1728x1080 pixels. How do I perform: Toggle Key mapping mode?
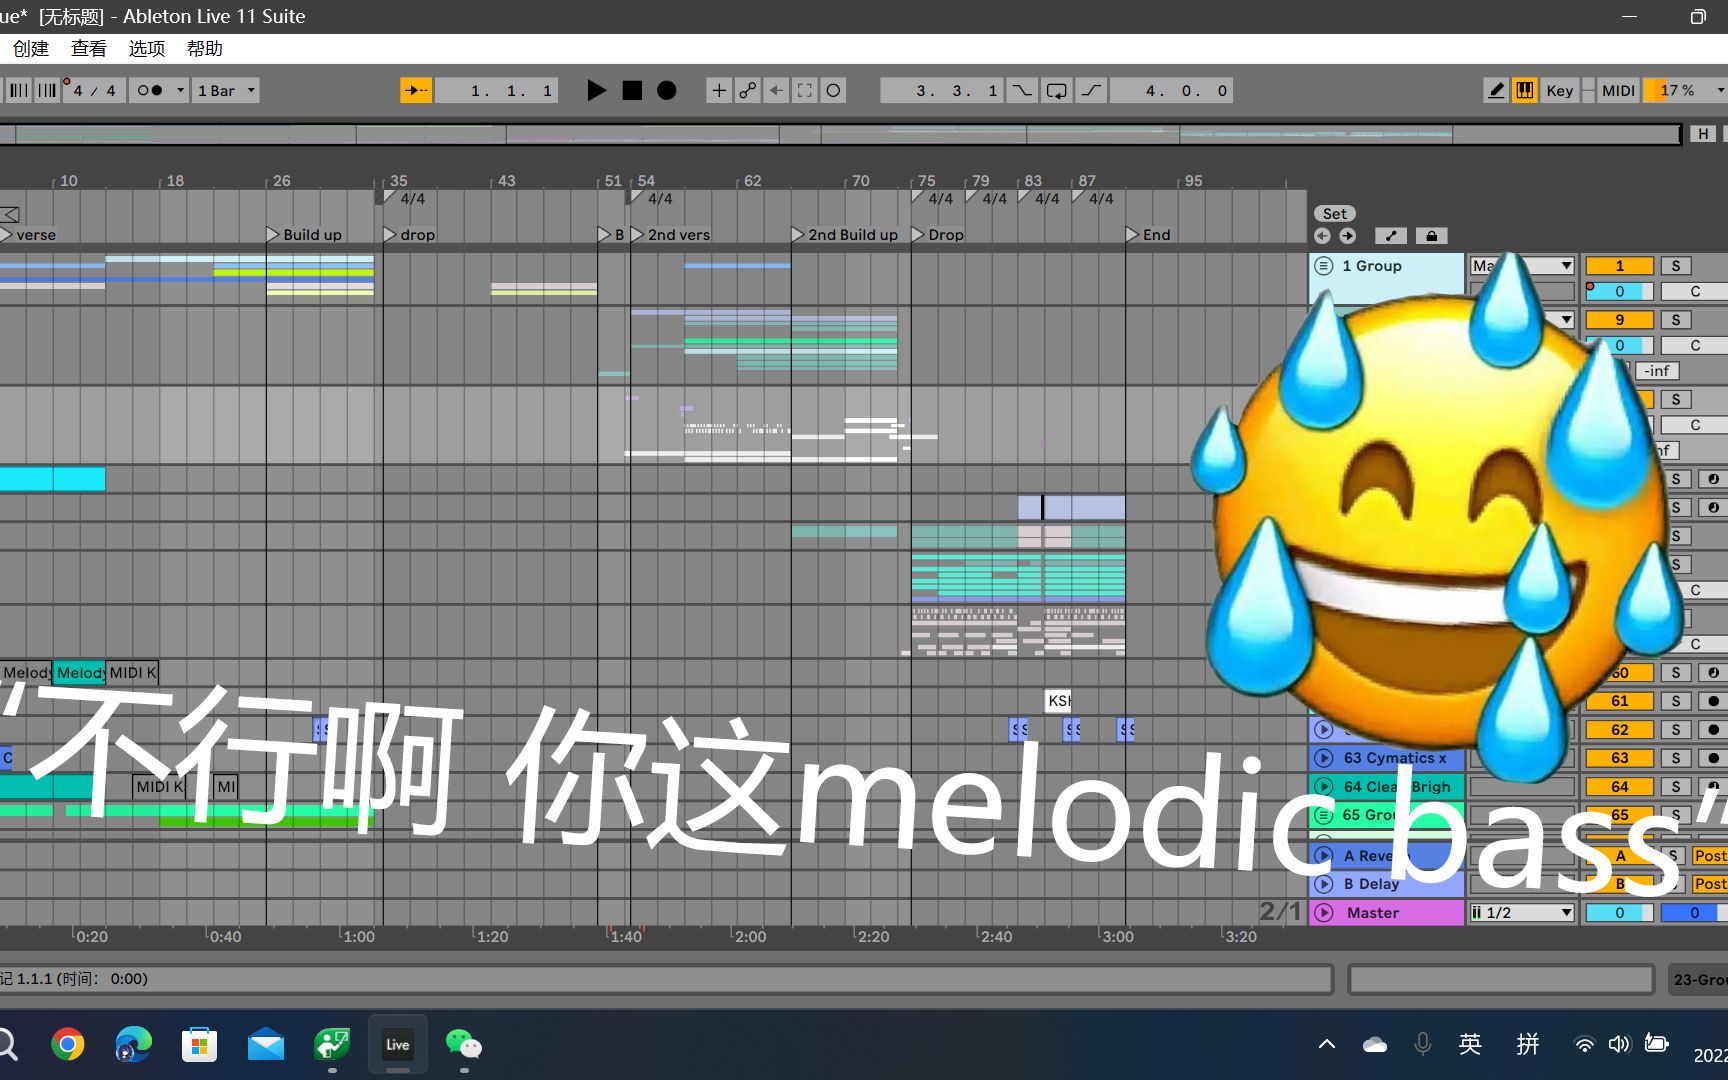tap(1559, 90)
